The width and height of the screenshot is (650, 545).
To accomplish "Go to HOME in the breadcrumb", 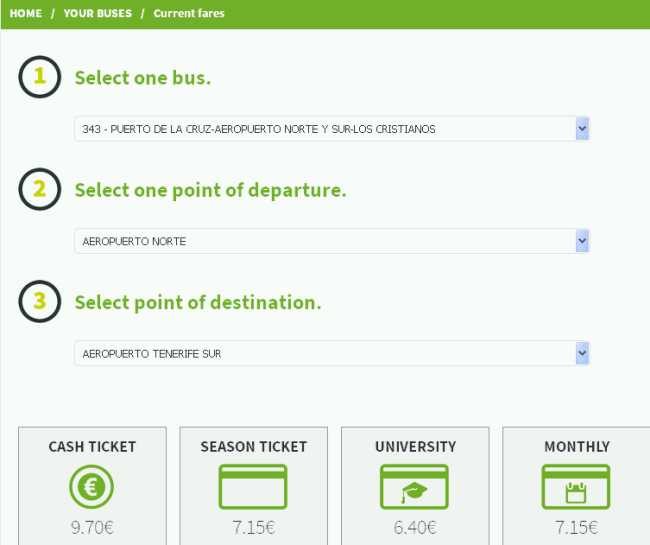I will pyautogui.click(x=26, y=13).
